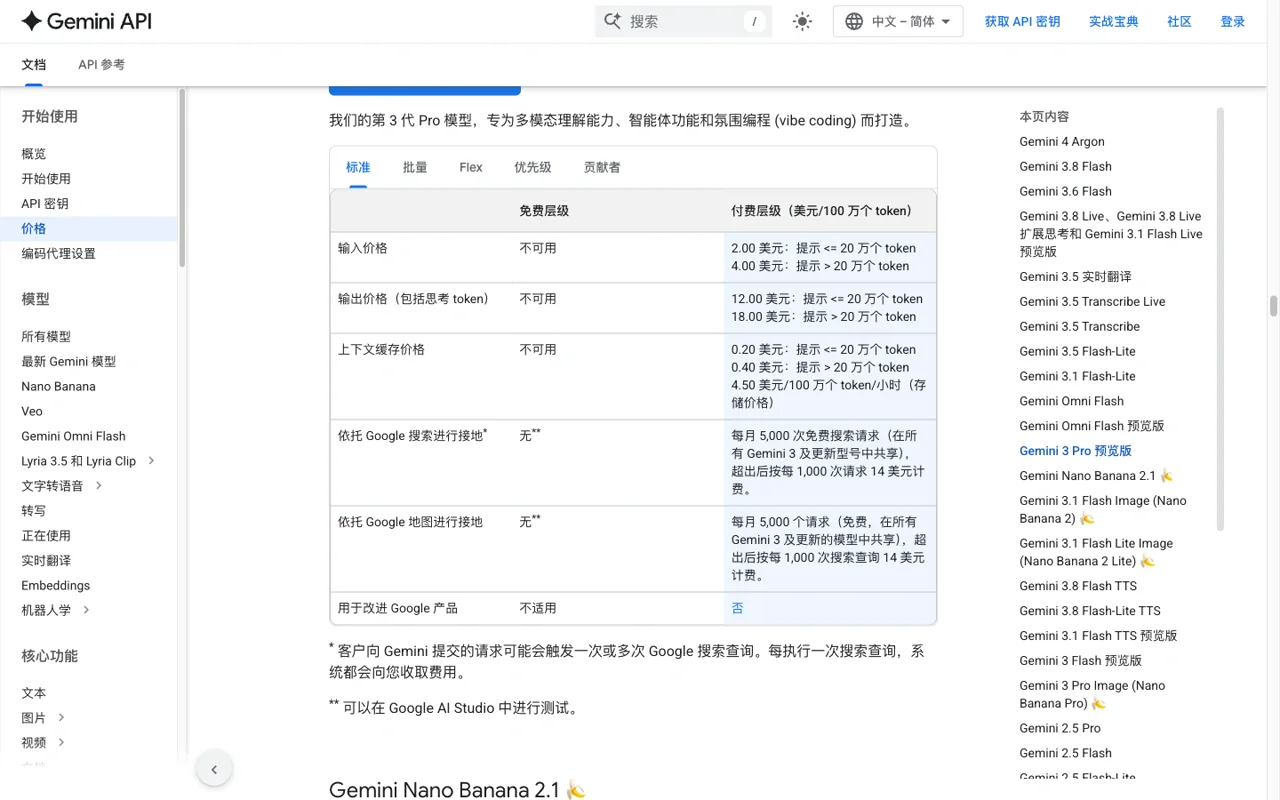
Task: Jump to Gemini 3.8 Flash TTS section
Action: (1078, 586)
